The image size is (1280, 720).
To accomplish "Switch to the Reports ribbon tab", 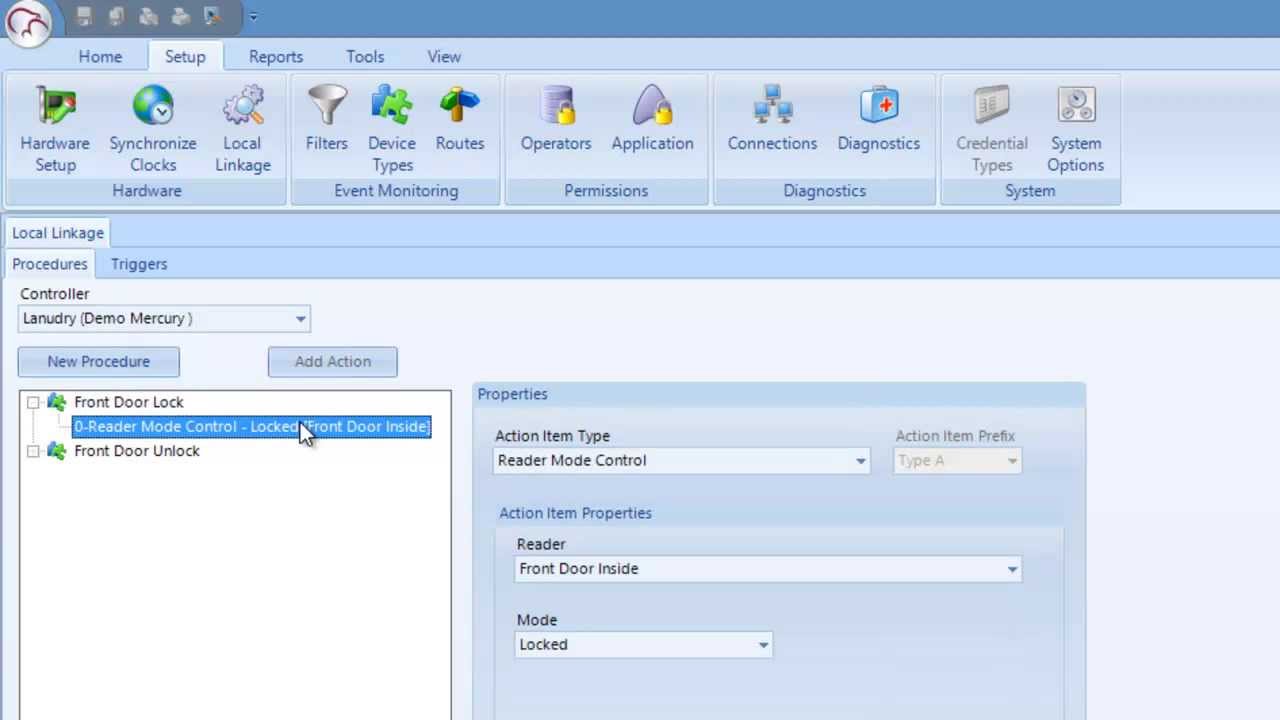I will click(x=276, y=57).
